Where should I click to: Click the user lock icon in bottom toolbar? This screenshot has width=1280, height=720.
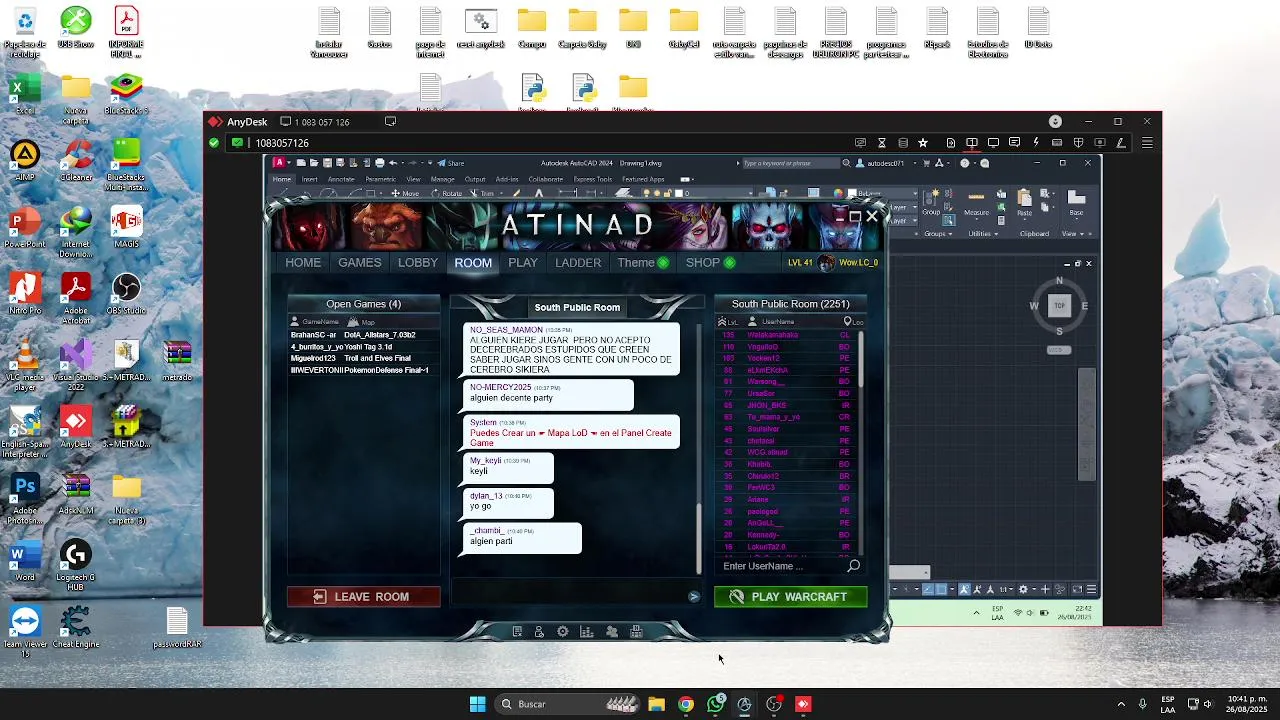point(539,632)
